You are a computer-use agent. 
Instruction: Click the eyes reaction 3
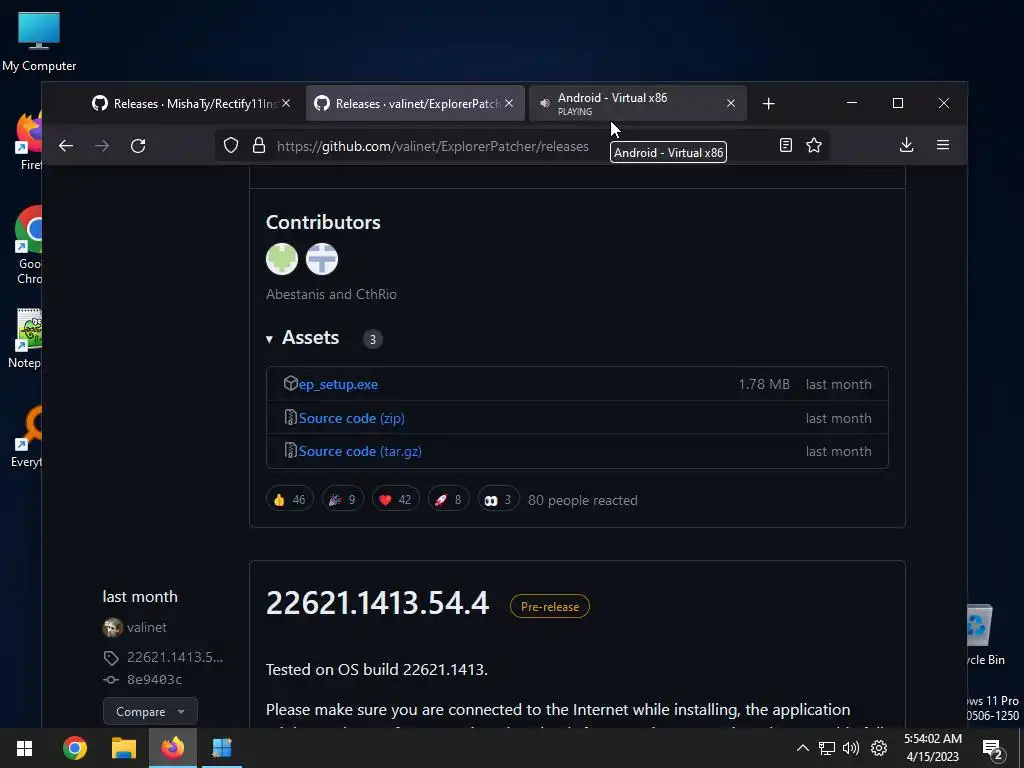click(498, 500)
